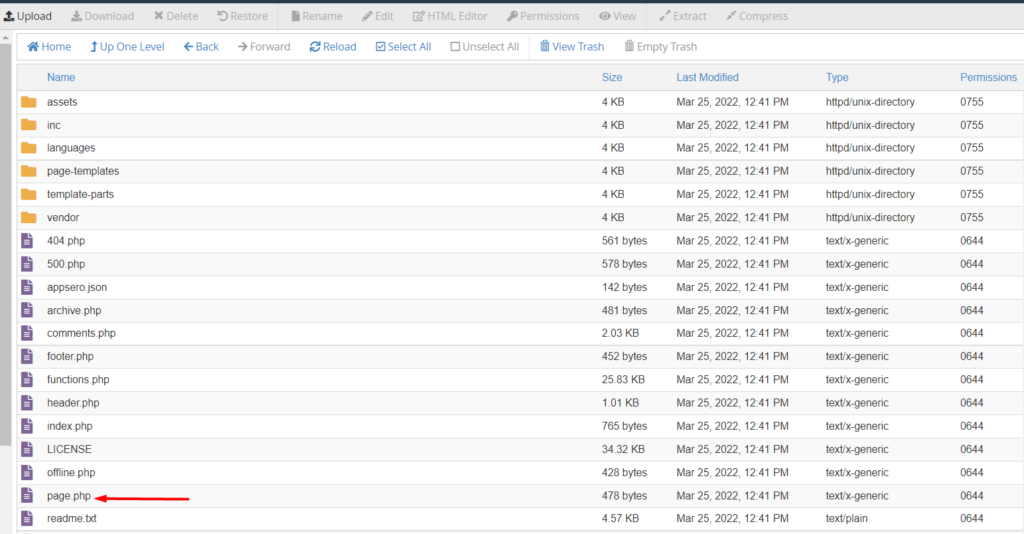Go to Home directory
The width and height of the screenshot is (1024, 534).
[x=49, y=47]
